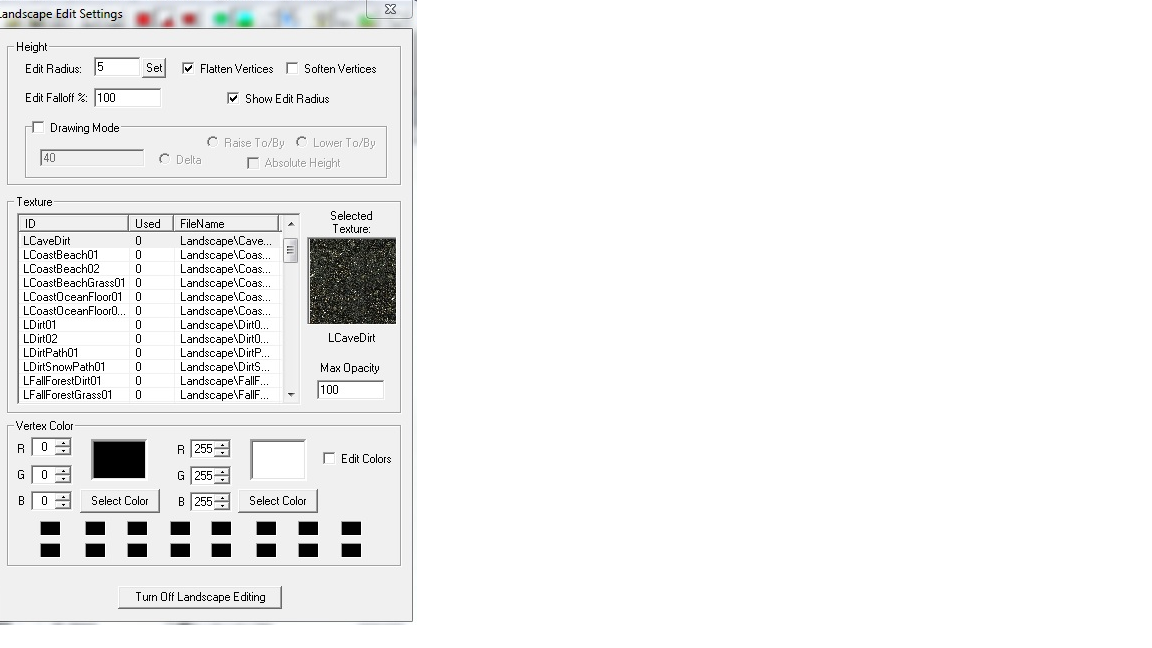Select LDirt01 texture row

(150, 325)
